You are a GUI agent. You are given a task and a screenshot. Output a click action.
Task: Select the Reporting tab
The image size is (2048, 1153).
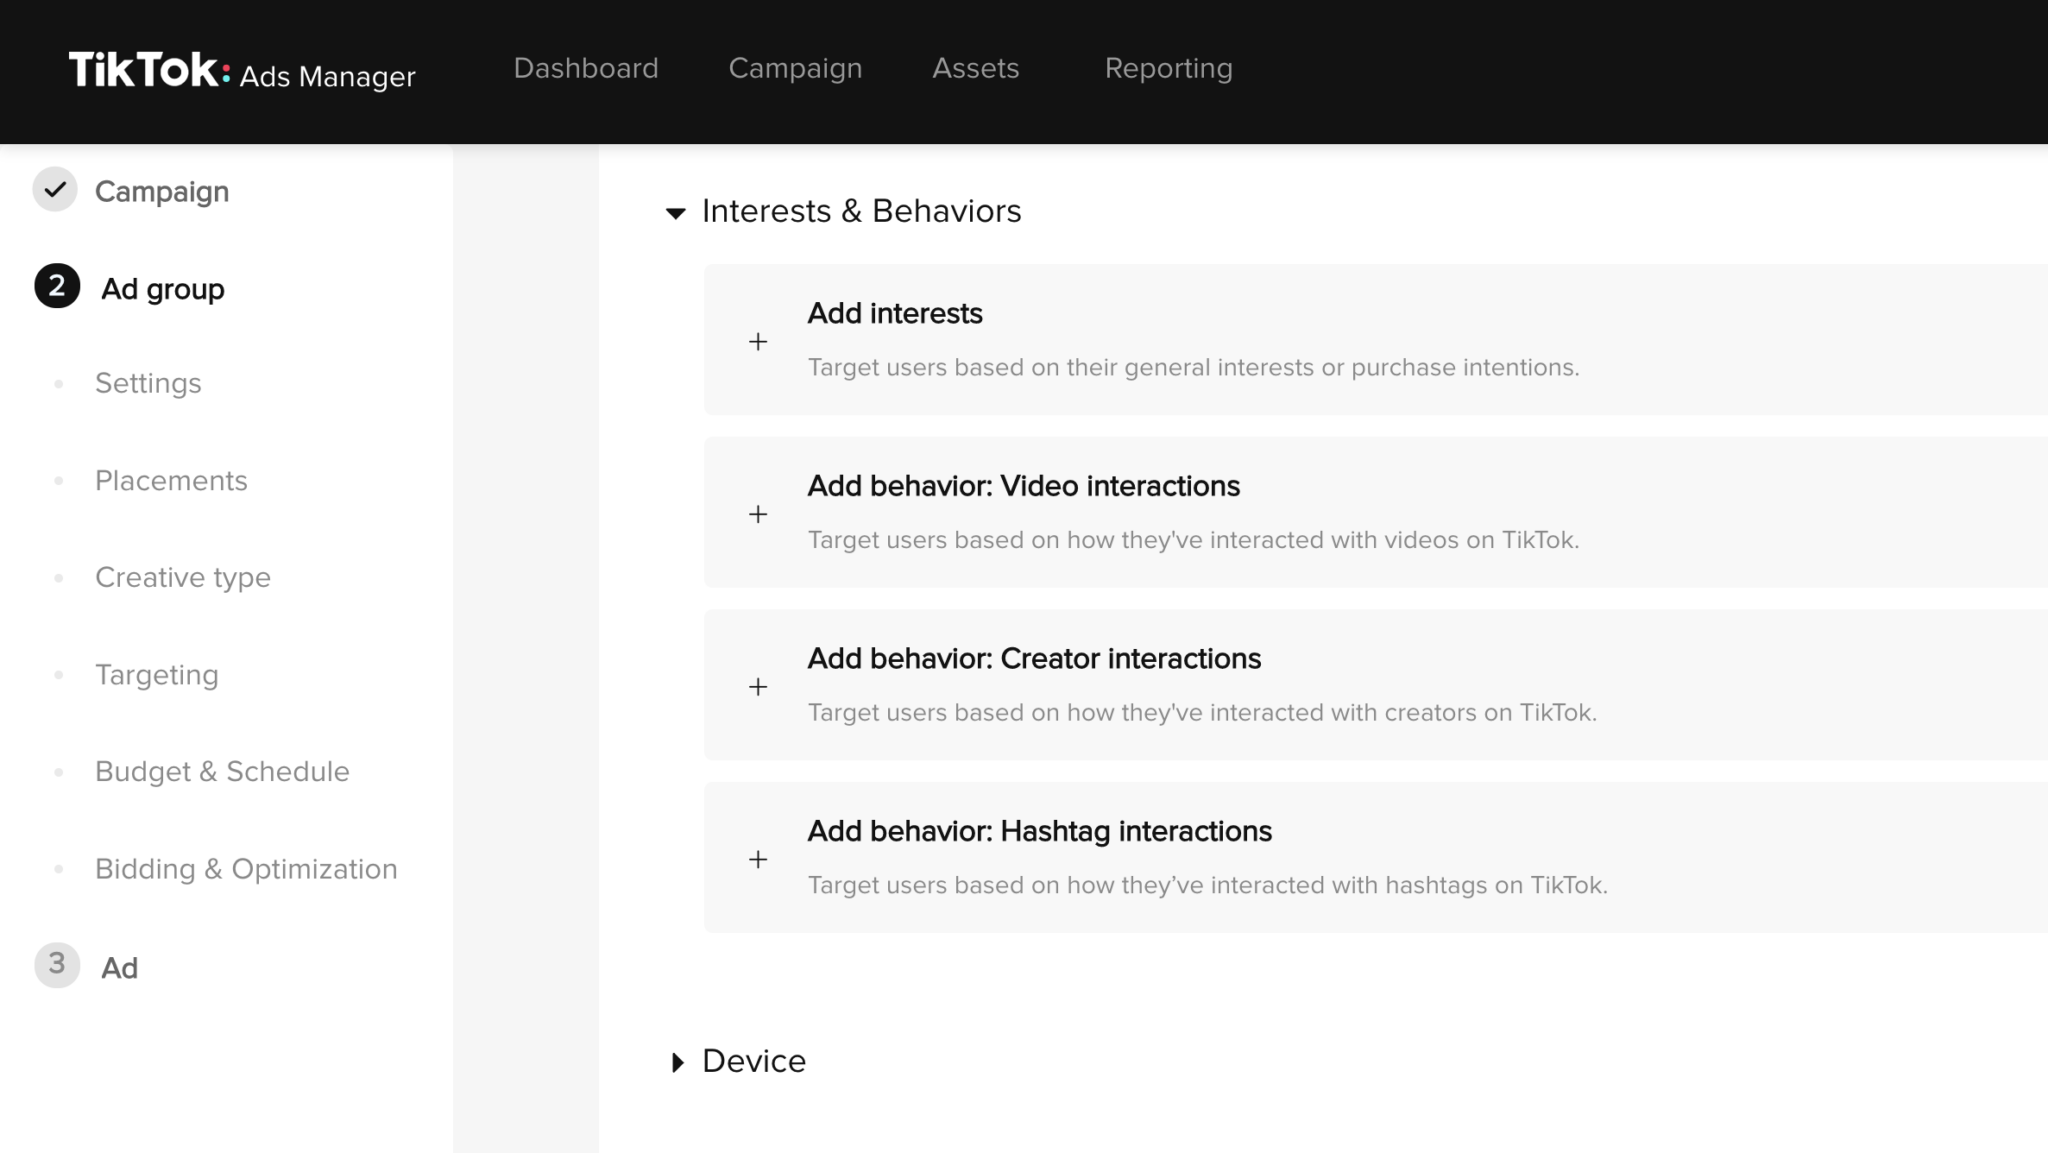(x=1167, y=67)
